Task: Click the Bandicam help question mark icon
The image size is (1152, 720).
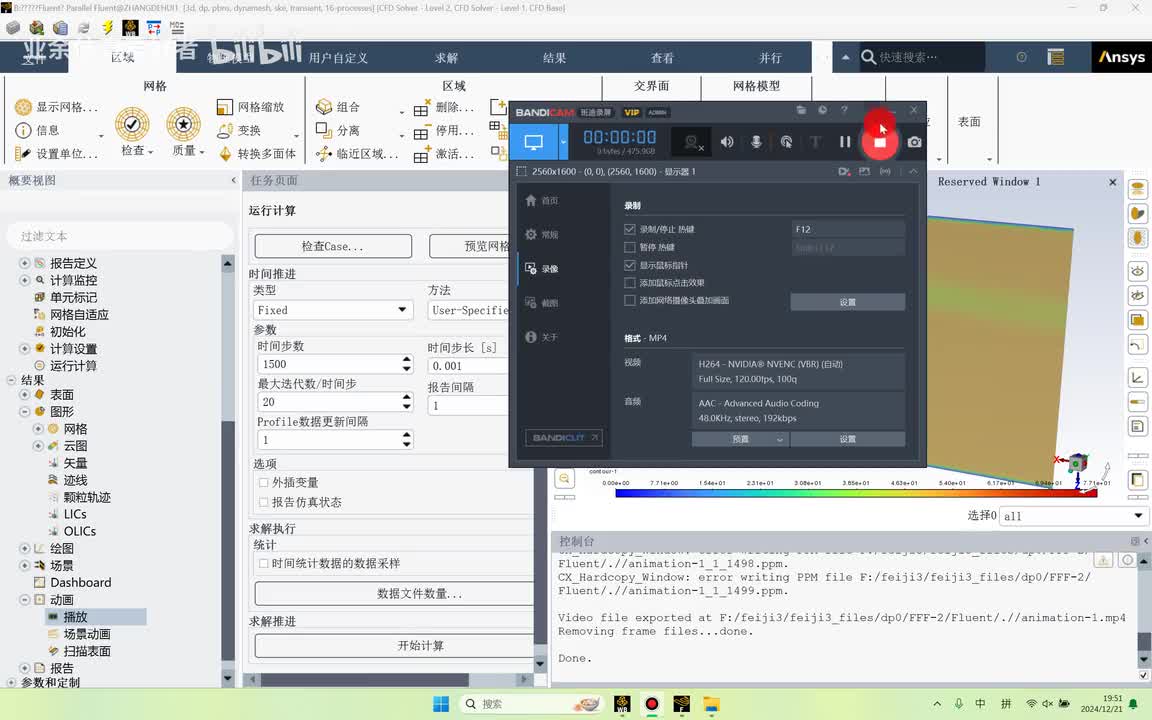Action: tap(844, 110)
